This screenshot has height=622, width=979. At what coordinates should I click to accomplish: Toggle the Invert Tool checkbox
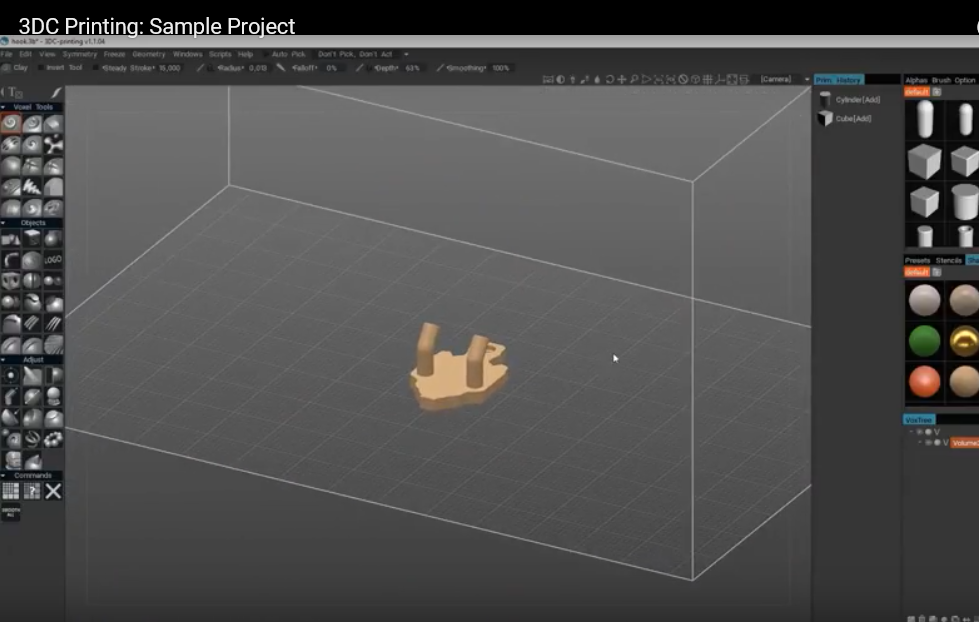click(x=41, y=67)
